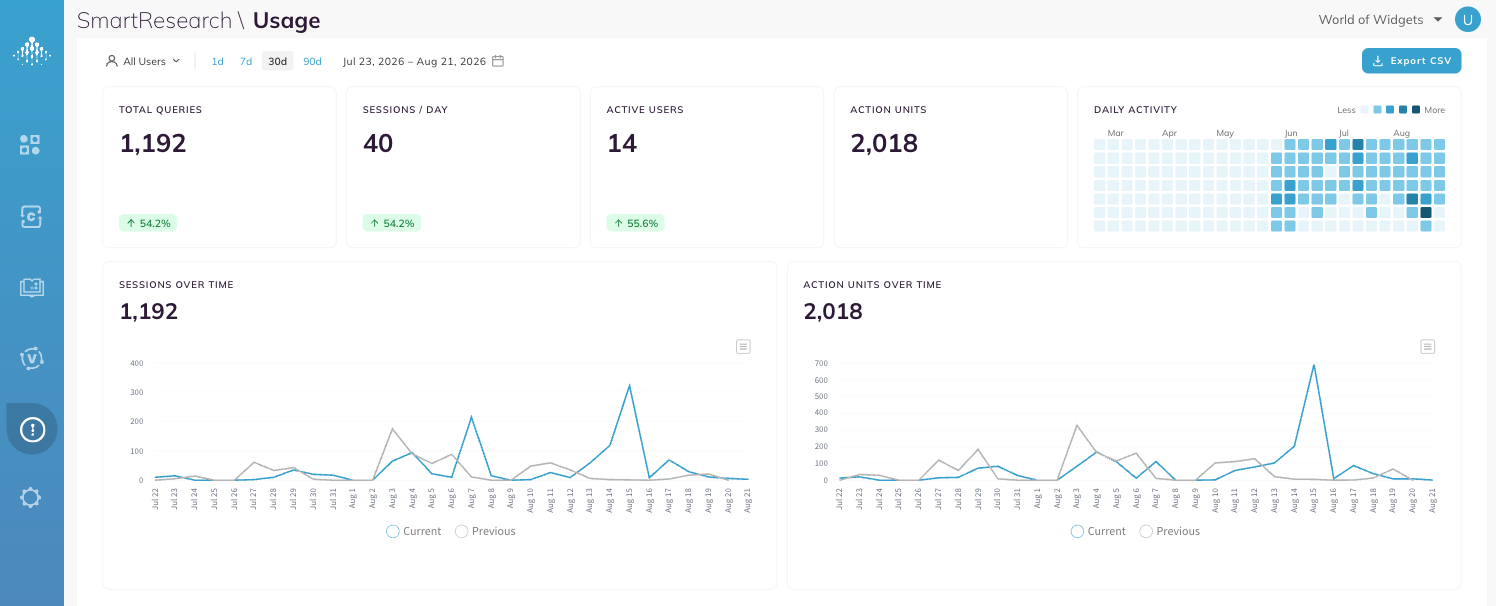1496x606 pixels.
Task: Select the 30d time range
Action: (x=277, y=61)
